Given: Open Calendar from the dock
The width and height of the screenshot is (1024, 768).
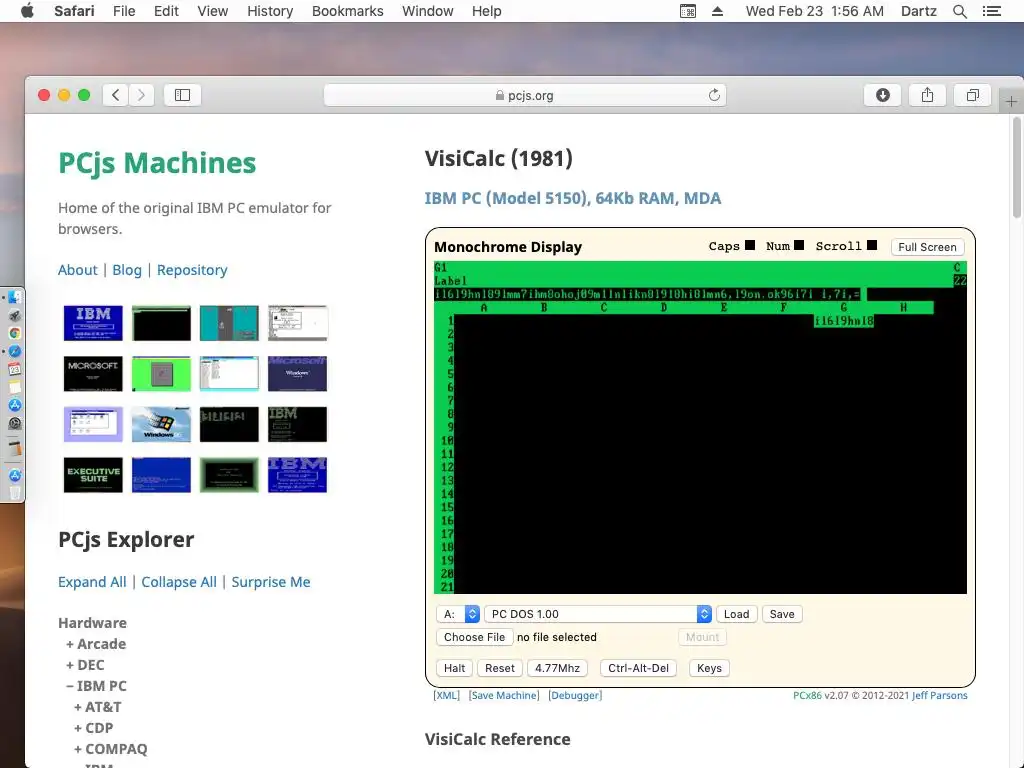Looking at the screenshot, I should point(14,369).
